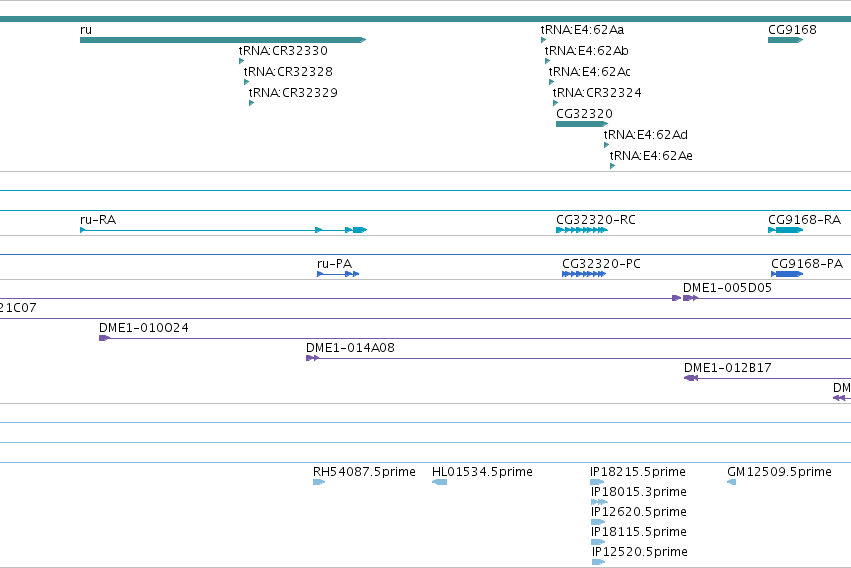Open the ru-PA coding sequence

pyautogui.click(x=338, y=274)
